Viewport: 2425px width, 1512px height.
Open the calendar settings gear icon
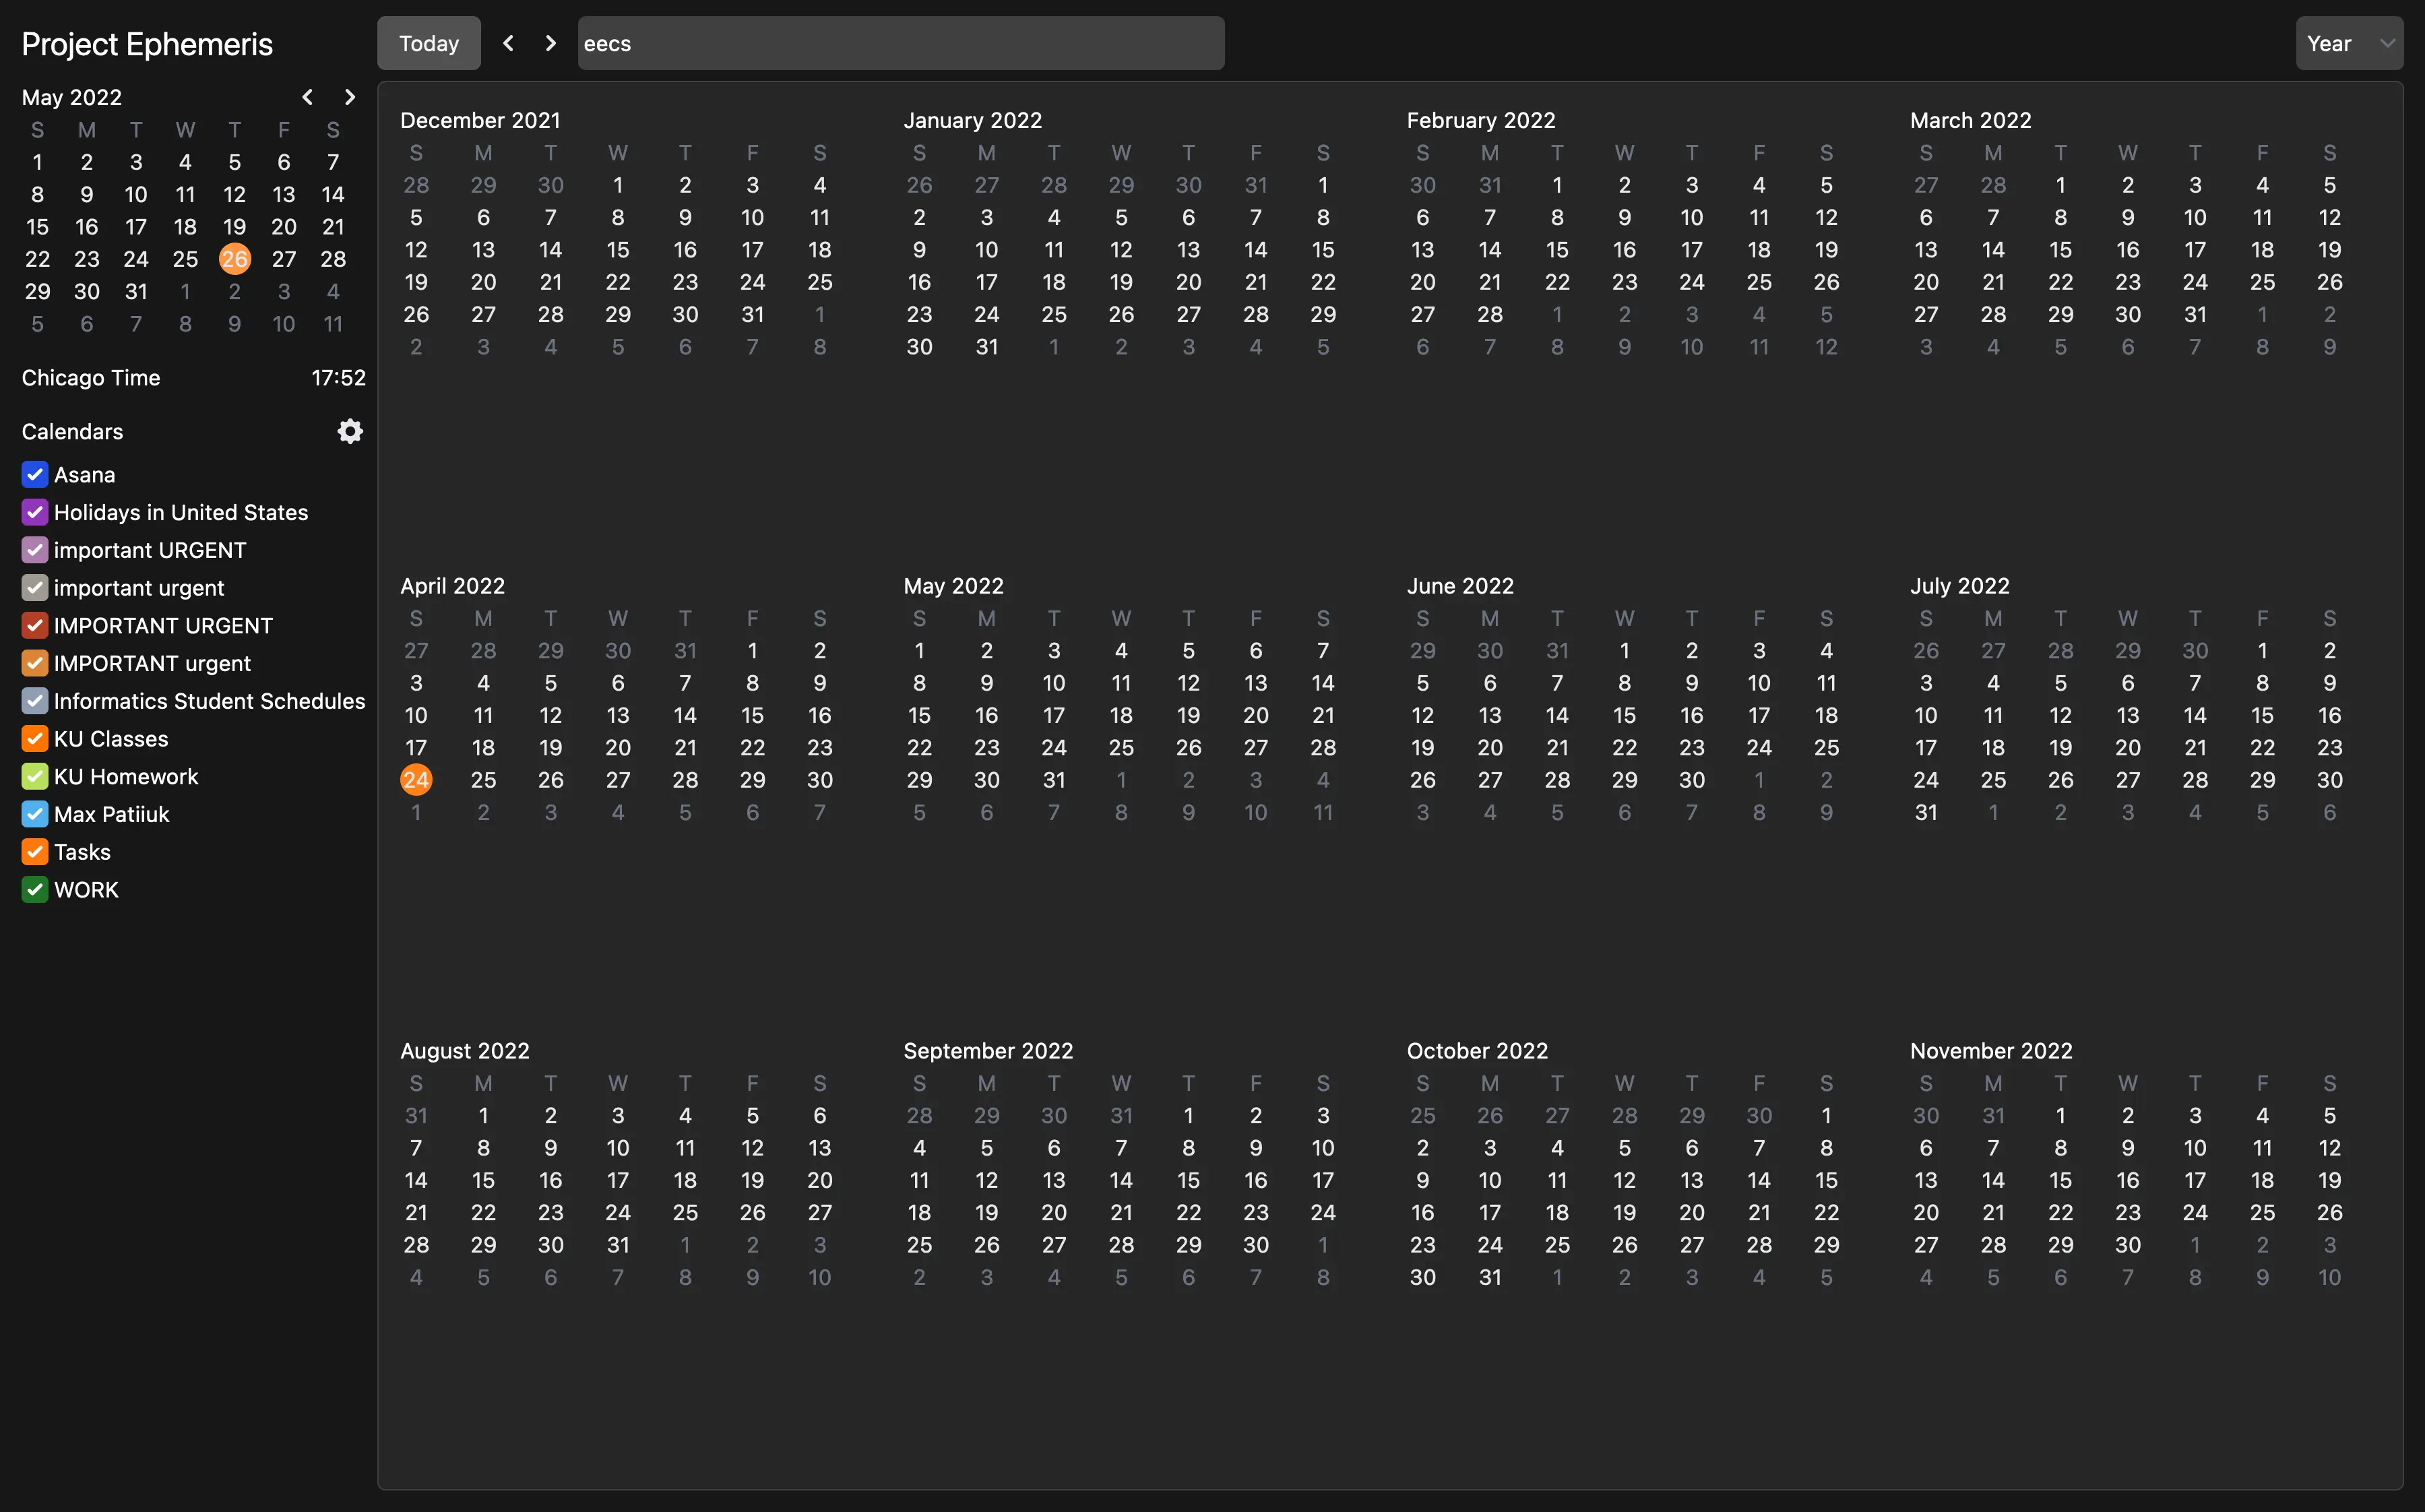point(349,431)
